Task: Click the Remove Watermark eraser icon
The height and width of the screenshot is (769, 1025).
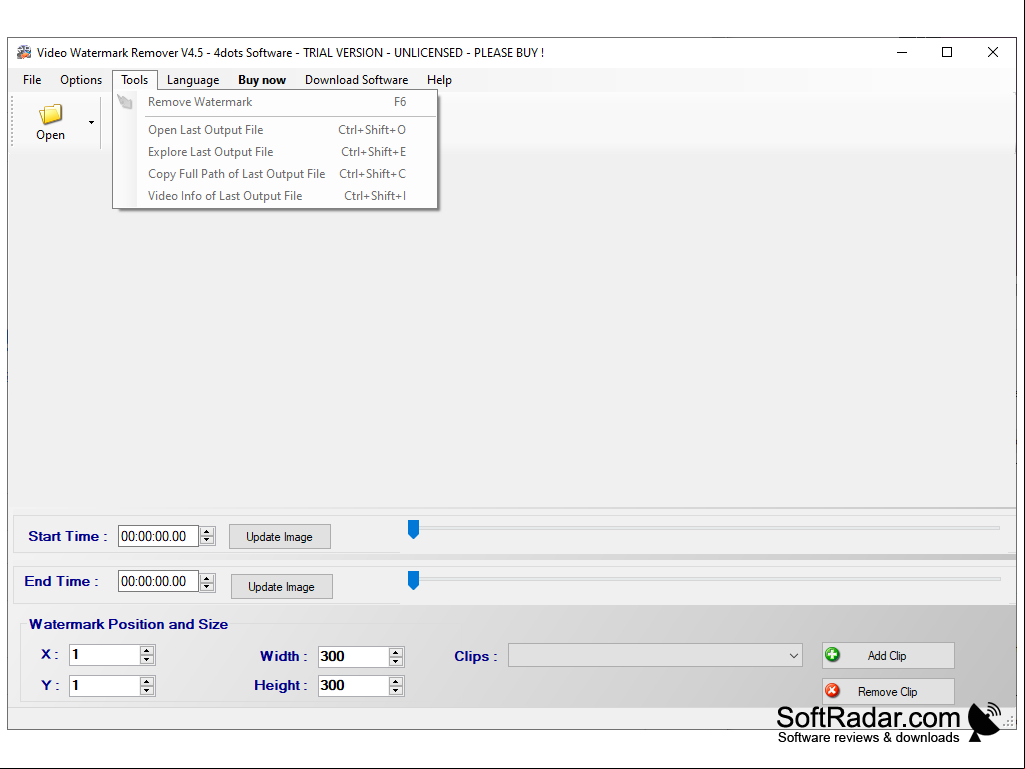Action: point(125,102)
